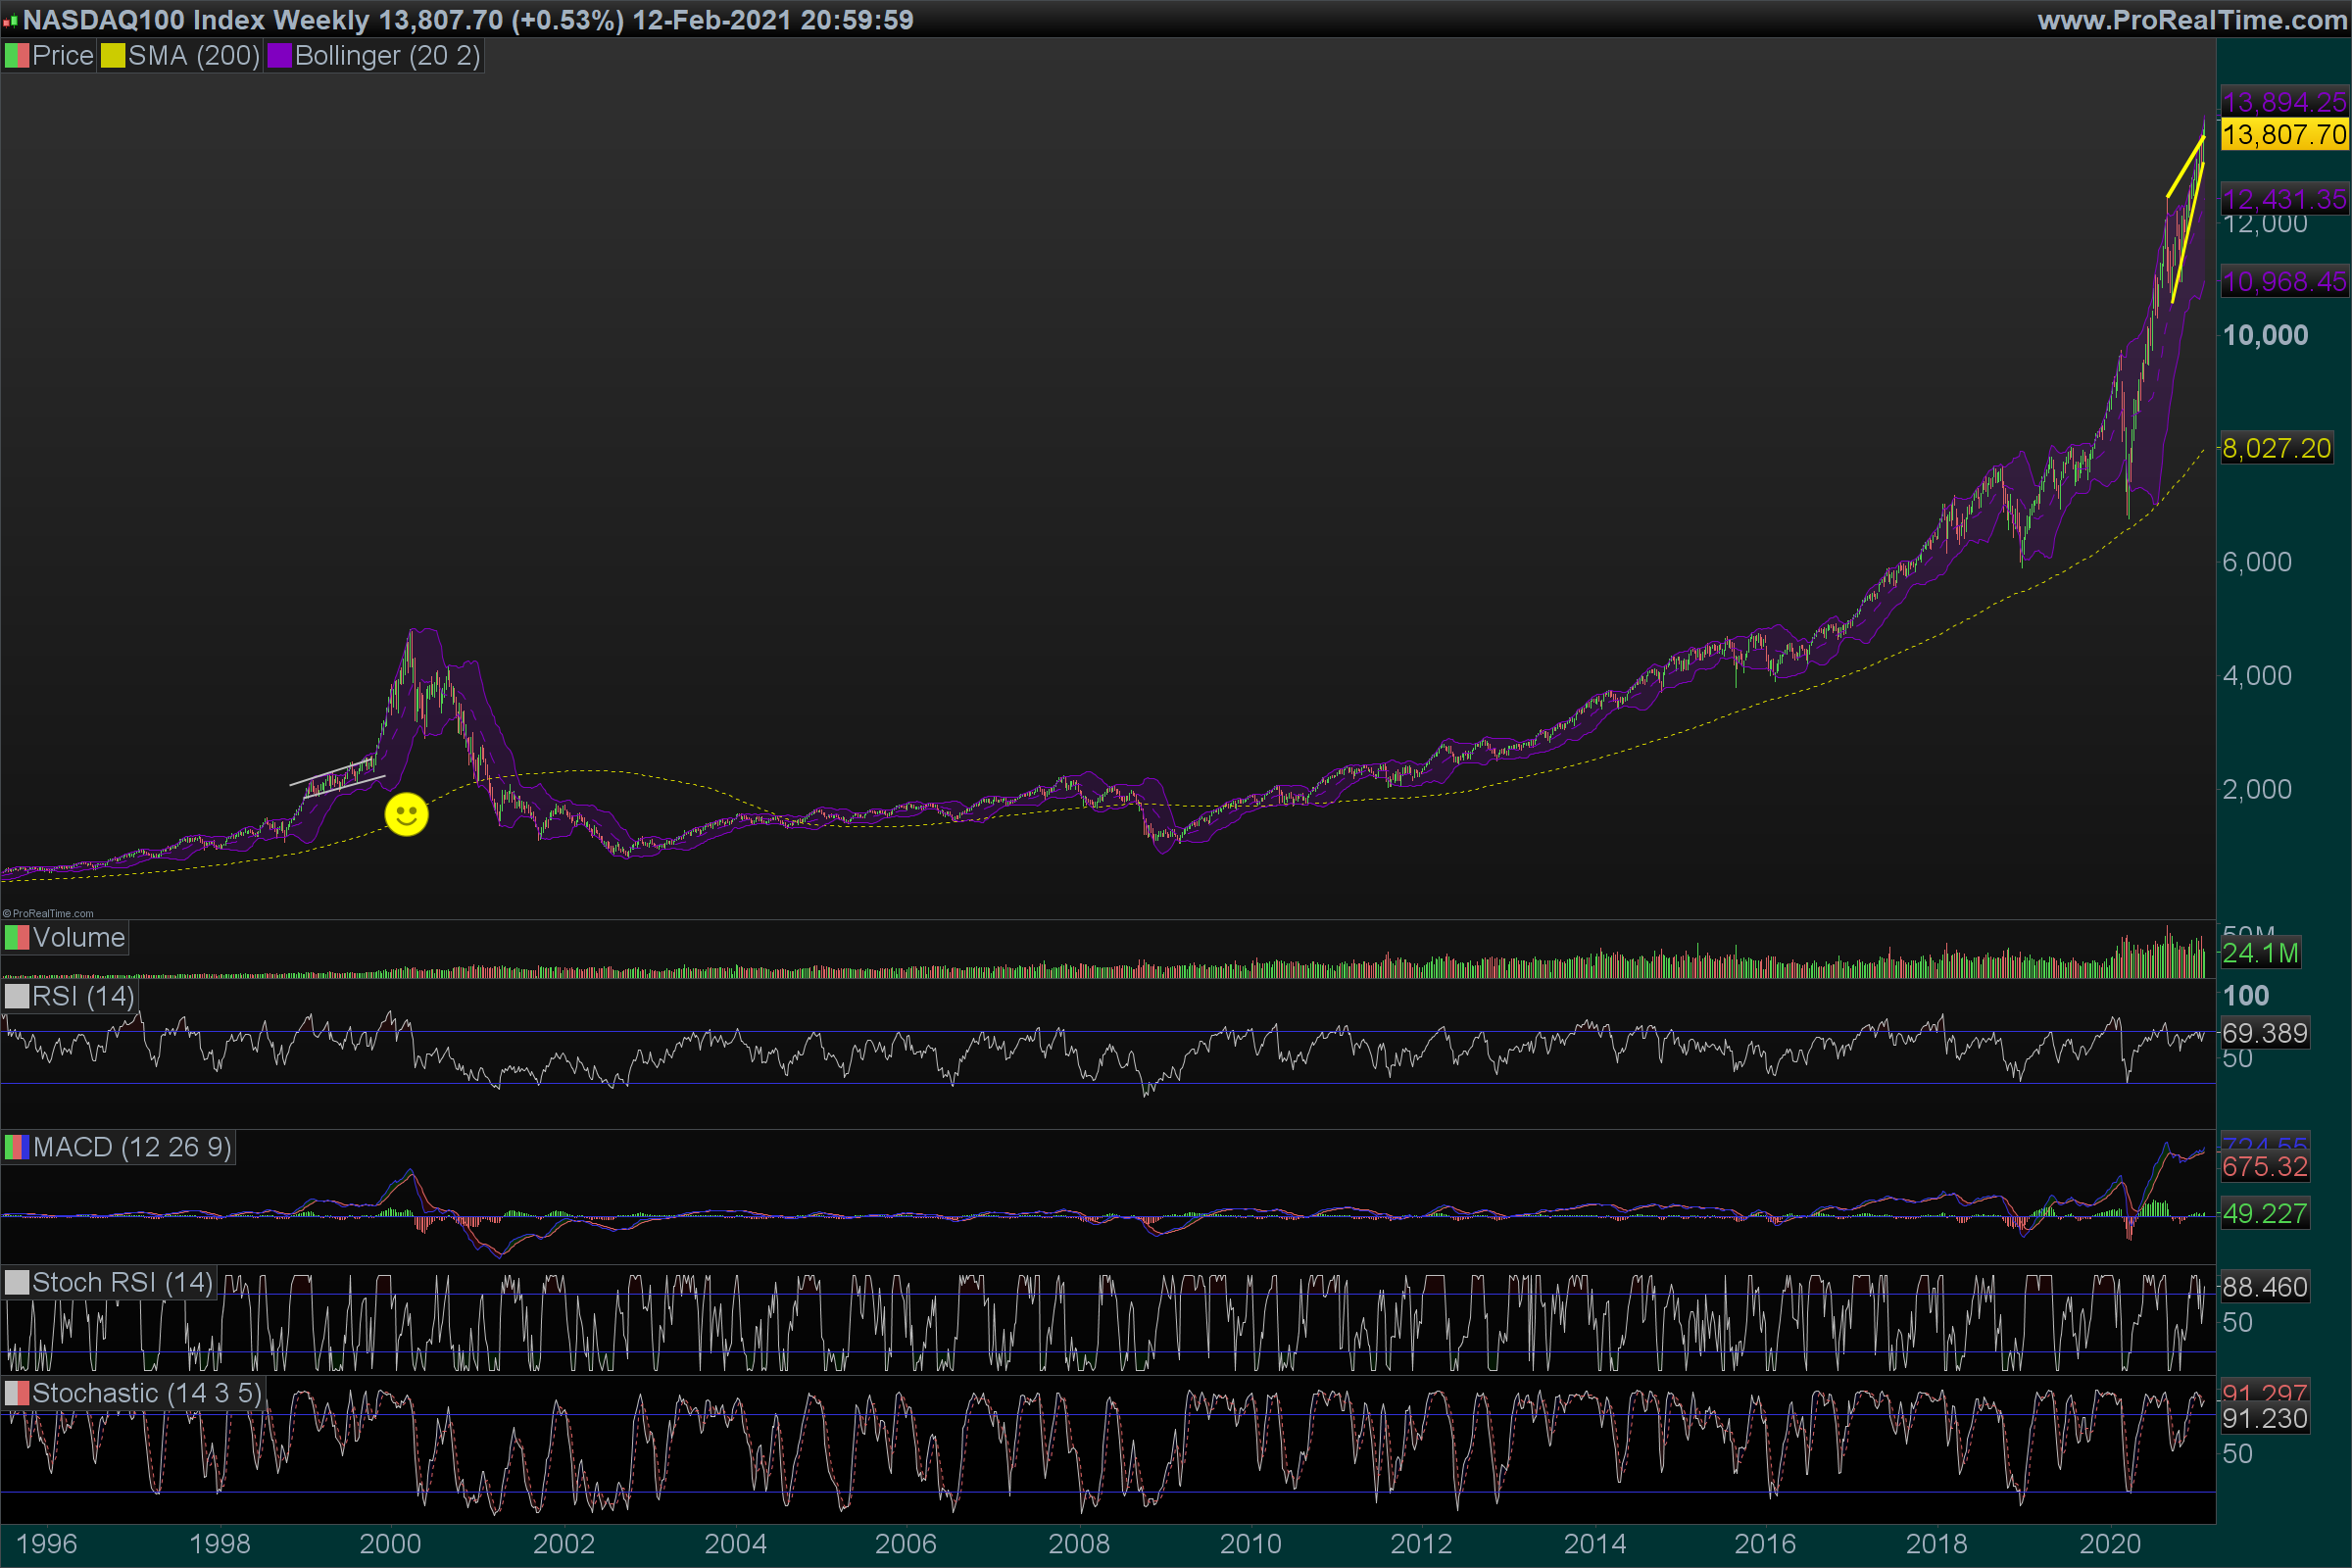The width and height of the screenshot is (2352, 1568).
Task: Click the MACD (12 26 9) legend icon
Action: (x=17, y=1147)
